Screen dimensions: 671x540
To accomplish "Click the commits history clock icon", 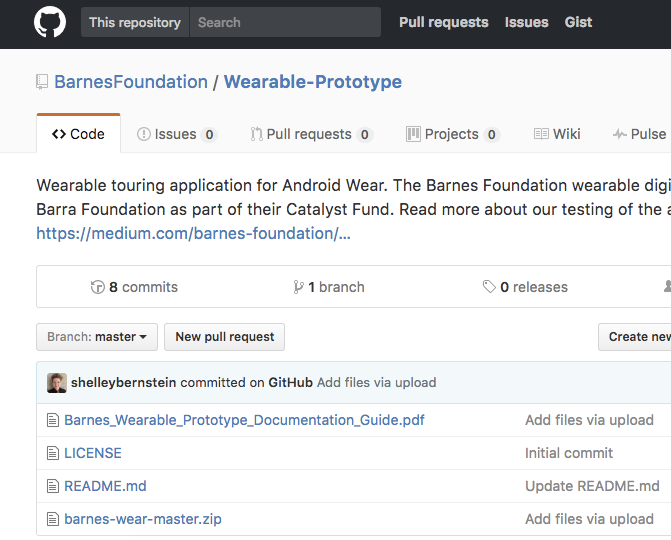I will pos(98,287).
